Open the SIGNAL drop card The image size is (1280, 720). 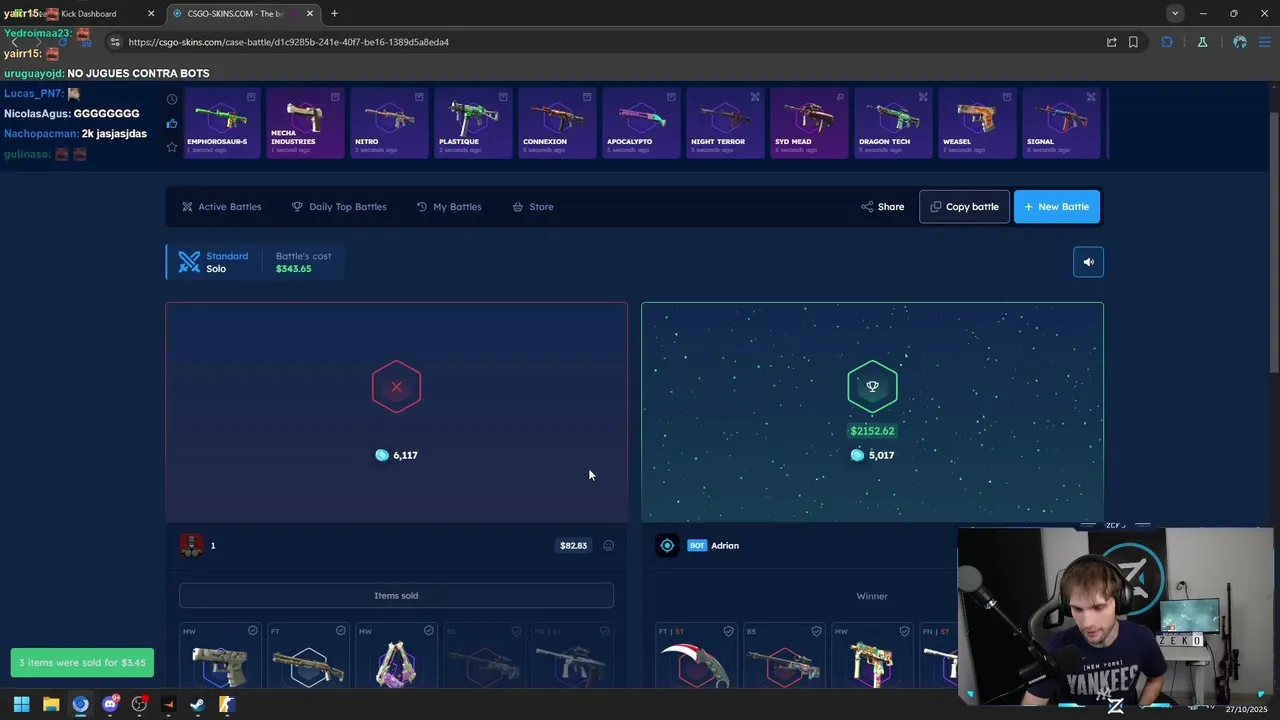pos(1061,123)
